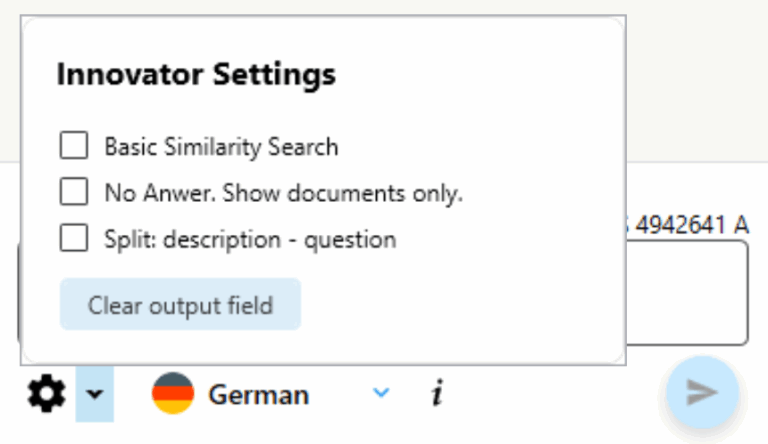
Task: Open the italic info icon
Action: click(436, 394)
